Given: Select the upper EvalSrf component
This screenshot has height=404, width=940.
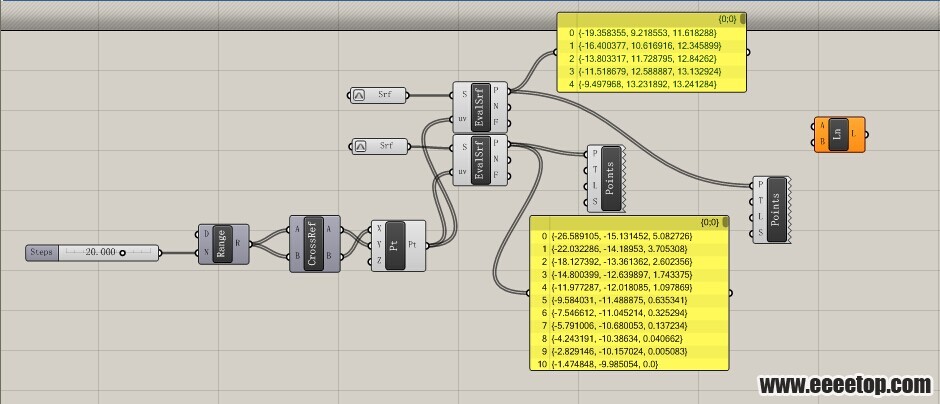Looking at the screenshot, I should pos(481,107).
